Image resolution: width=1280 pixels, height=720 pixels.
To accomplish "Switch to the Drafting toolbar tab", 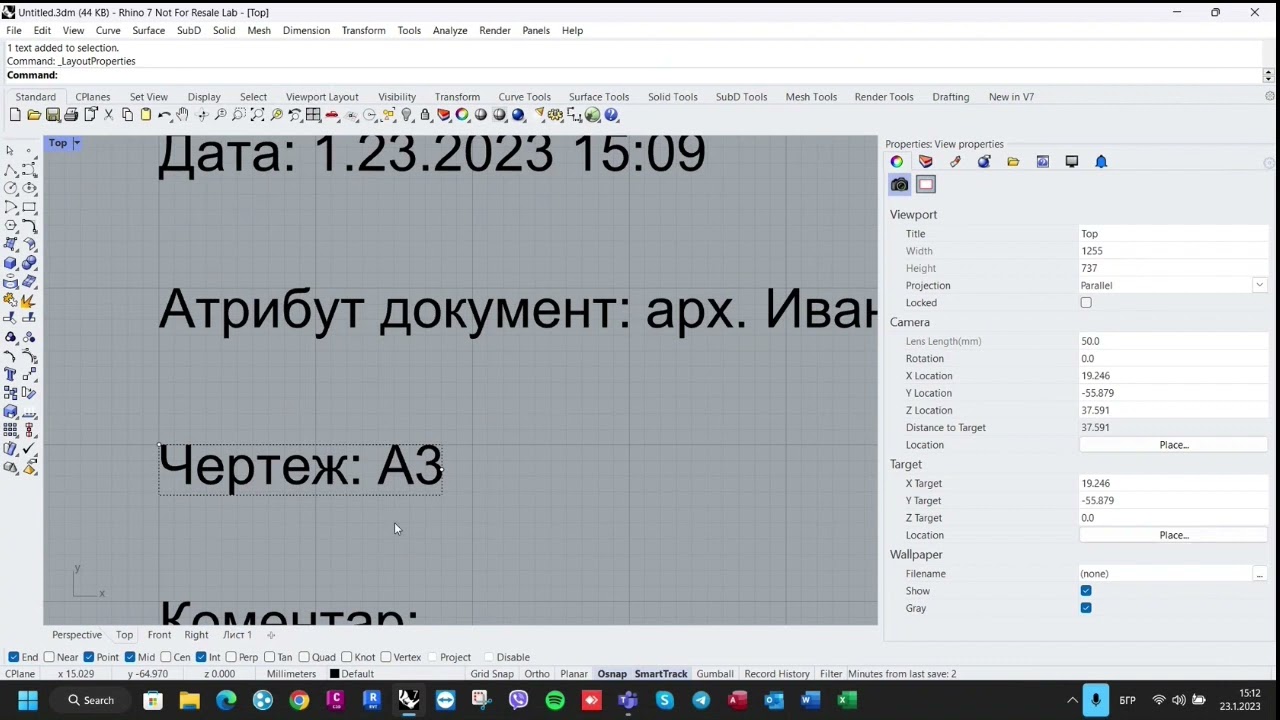I will pos(950,97).
